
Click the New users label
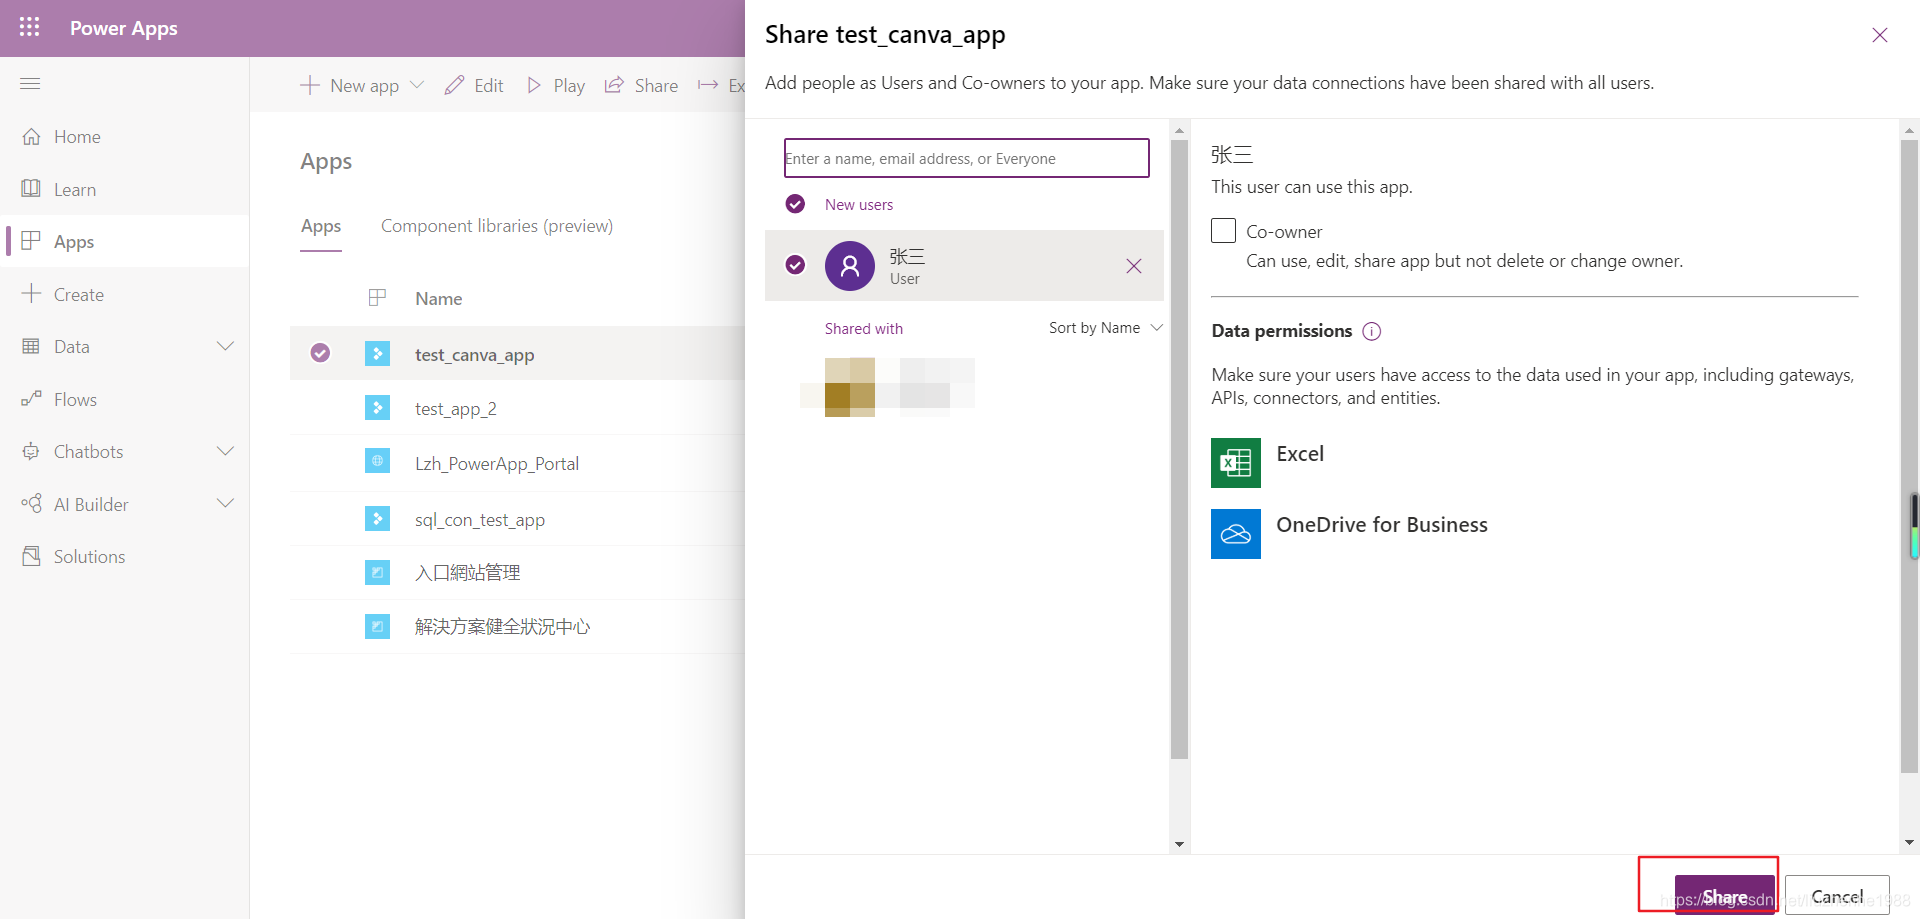859,204
